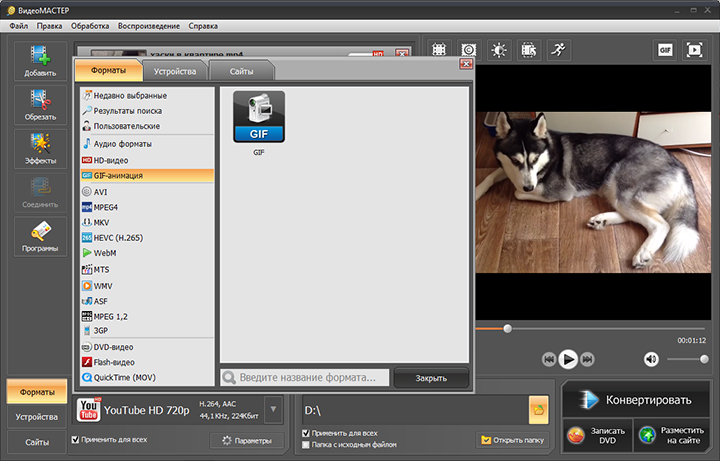Click the volume slider handle

pyautogui.click(x=704, y=359)
